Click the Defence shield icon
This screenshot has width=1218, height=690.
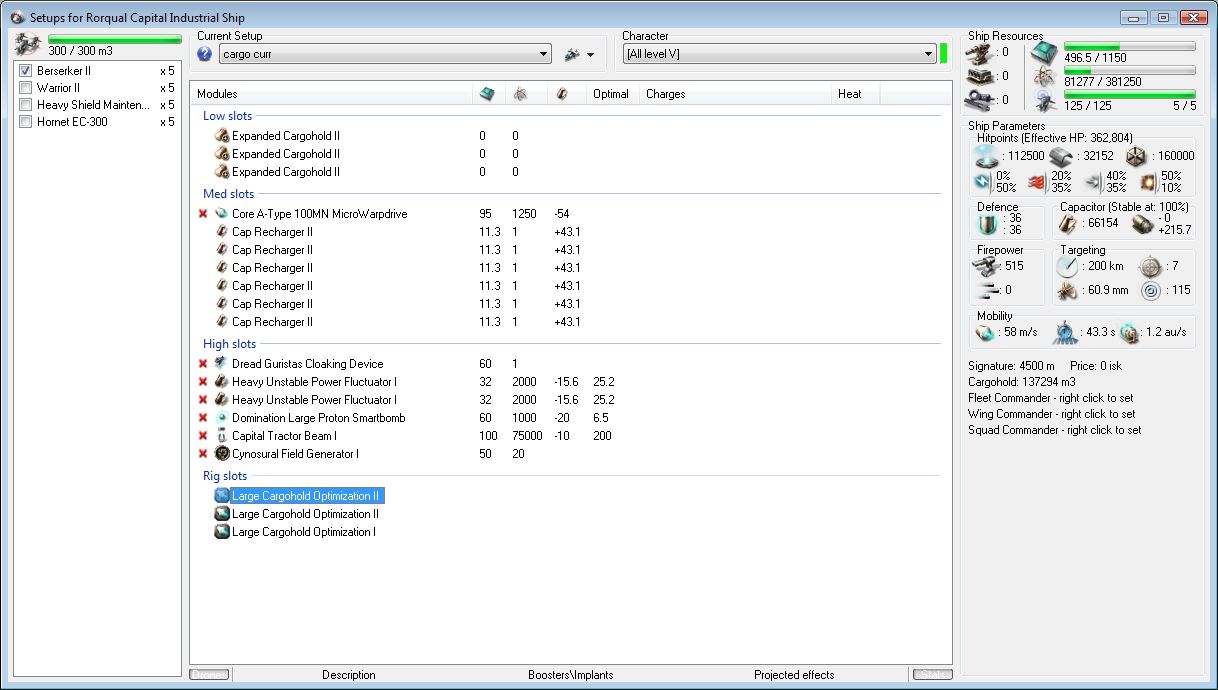[989, 224]
